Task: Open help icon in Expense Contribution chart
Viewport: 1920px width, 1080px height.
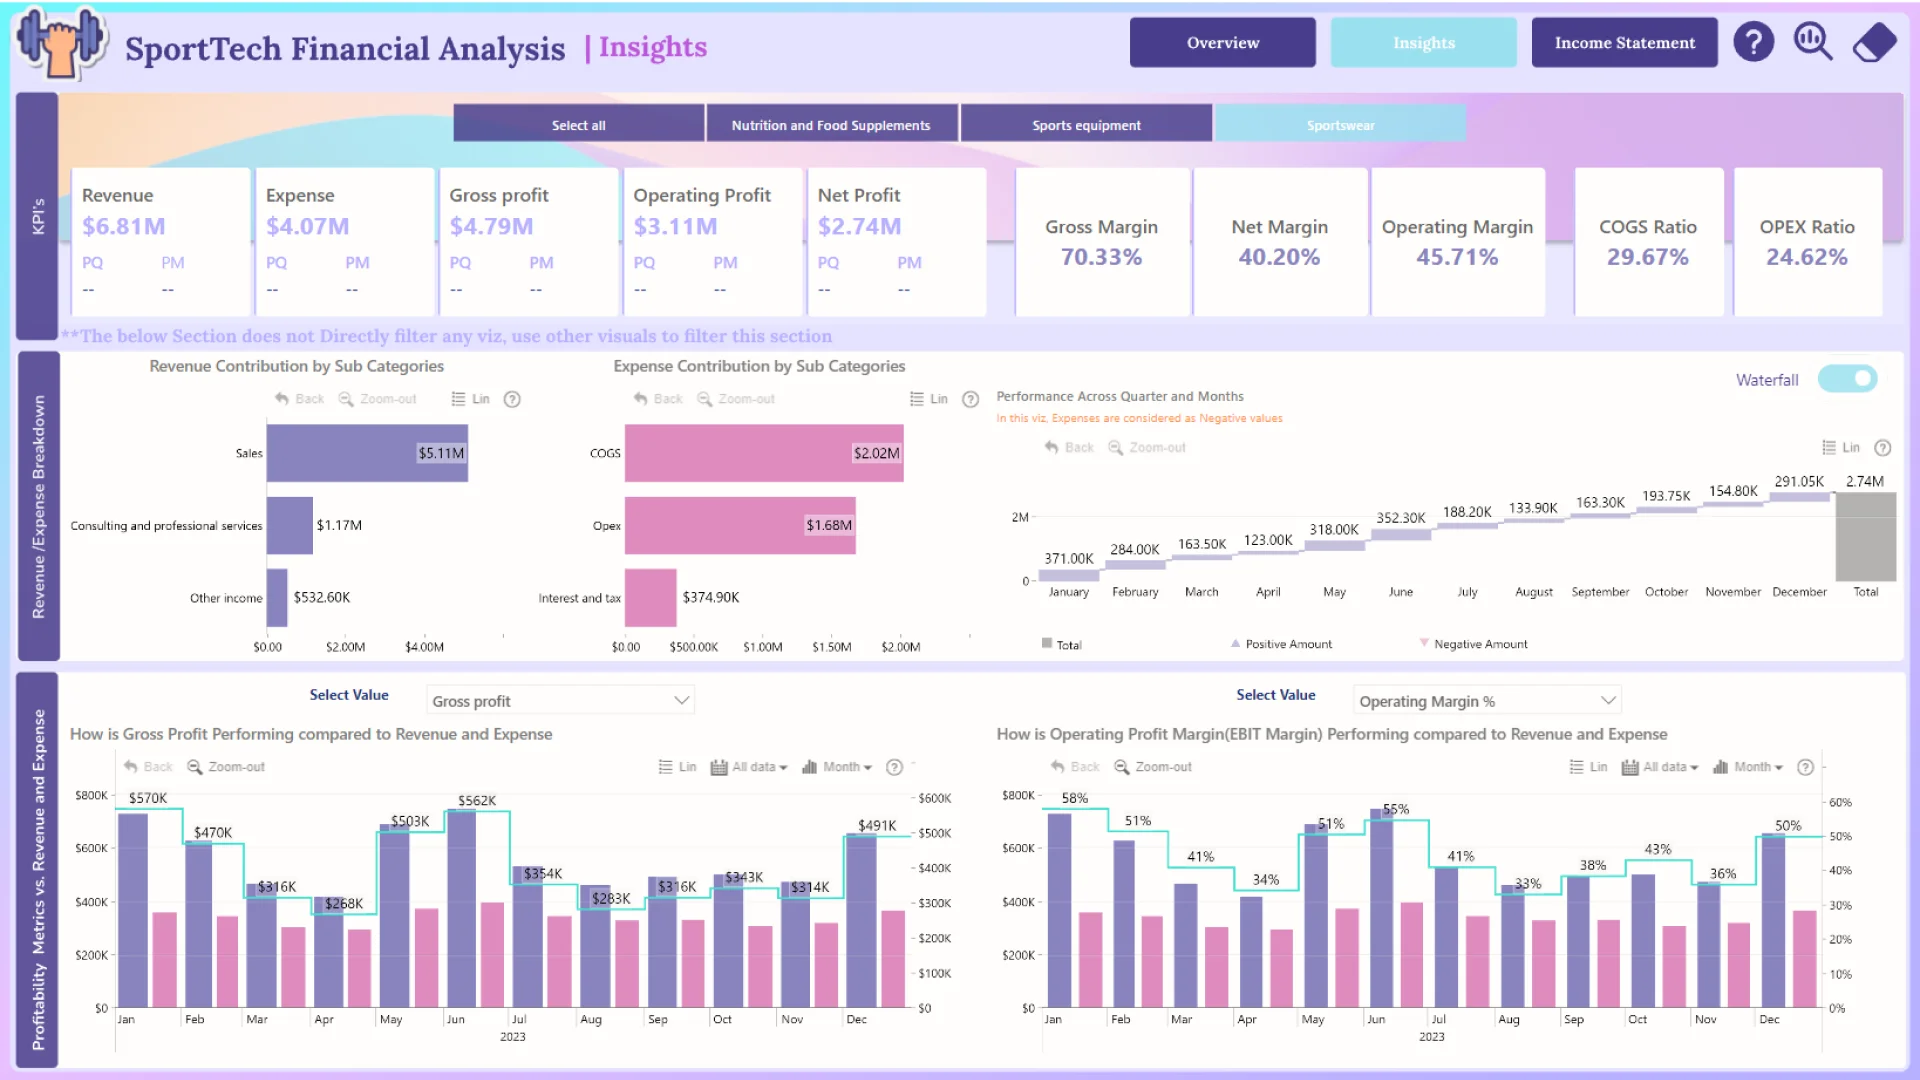Action: (x=970, y=399)
